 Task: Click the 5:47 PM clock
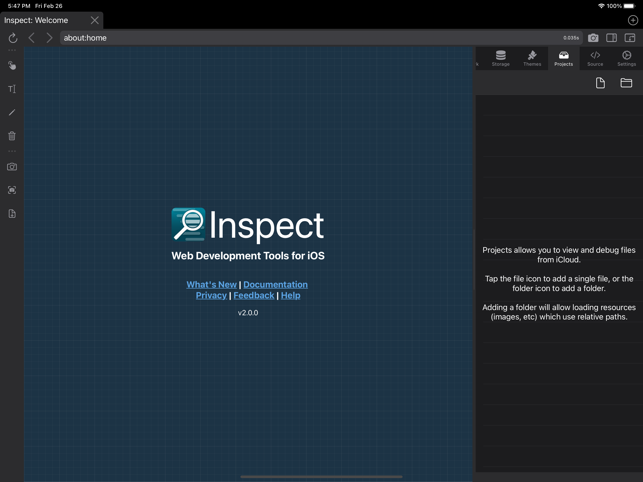click(x=19, y=6)
